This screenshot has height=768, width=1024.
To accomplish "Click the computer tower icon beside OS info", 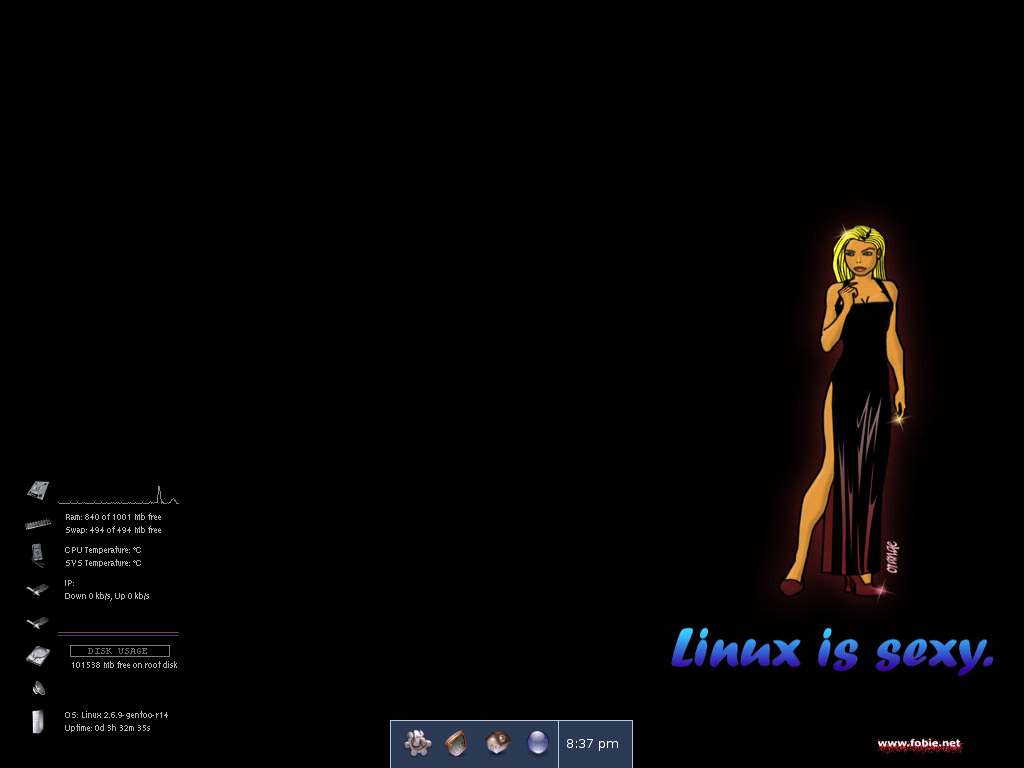I will coord(38,722).
